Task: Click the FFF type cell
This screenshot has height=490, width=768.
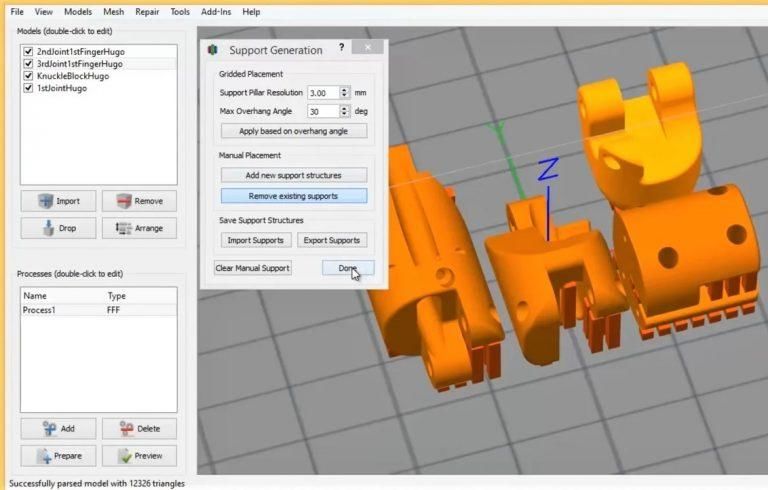Action: 113,310
